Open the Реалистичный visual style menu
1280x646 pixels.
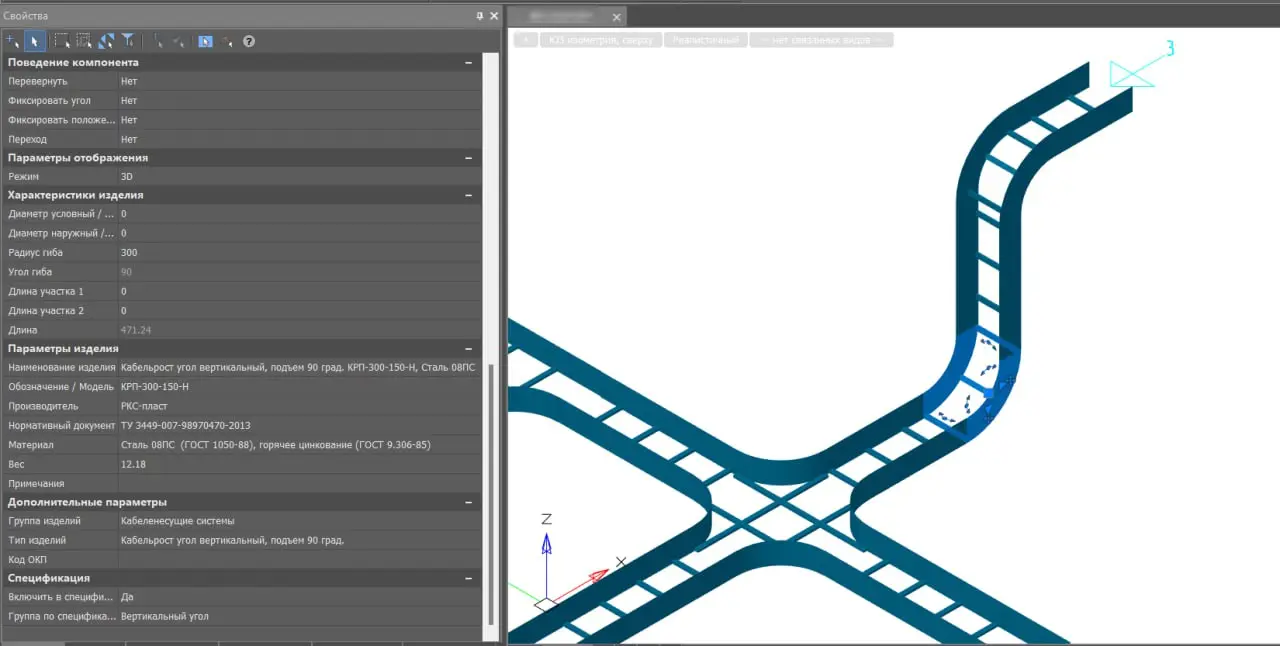[706, 40]
